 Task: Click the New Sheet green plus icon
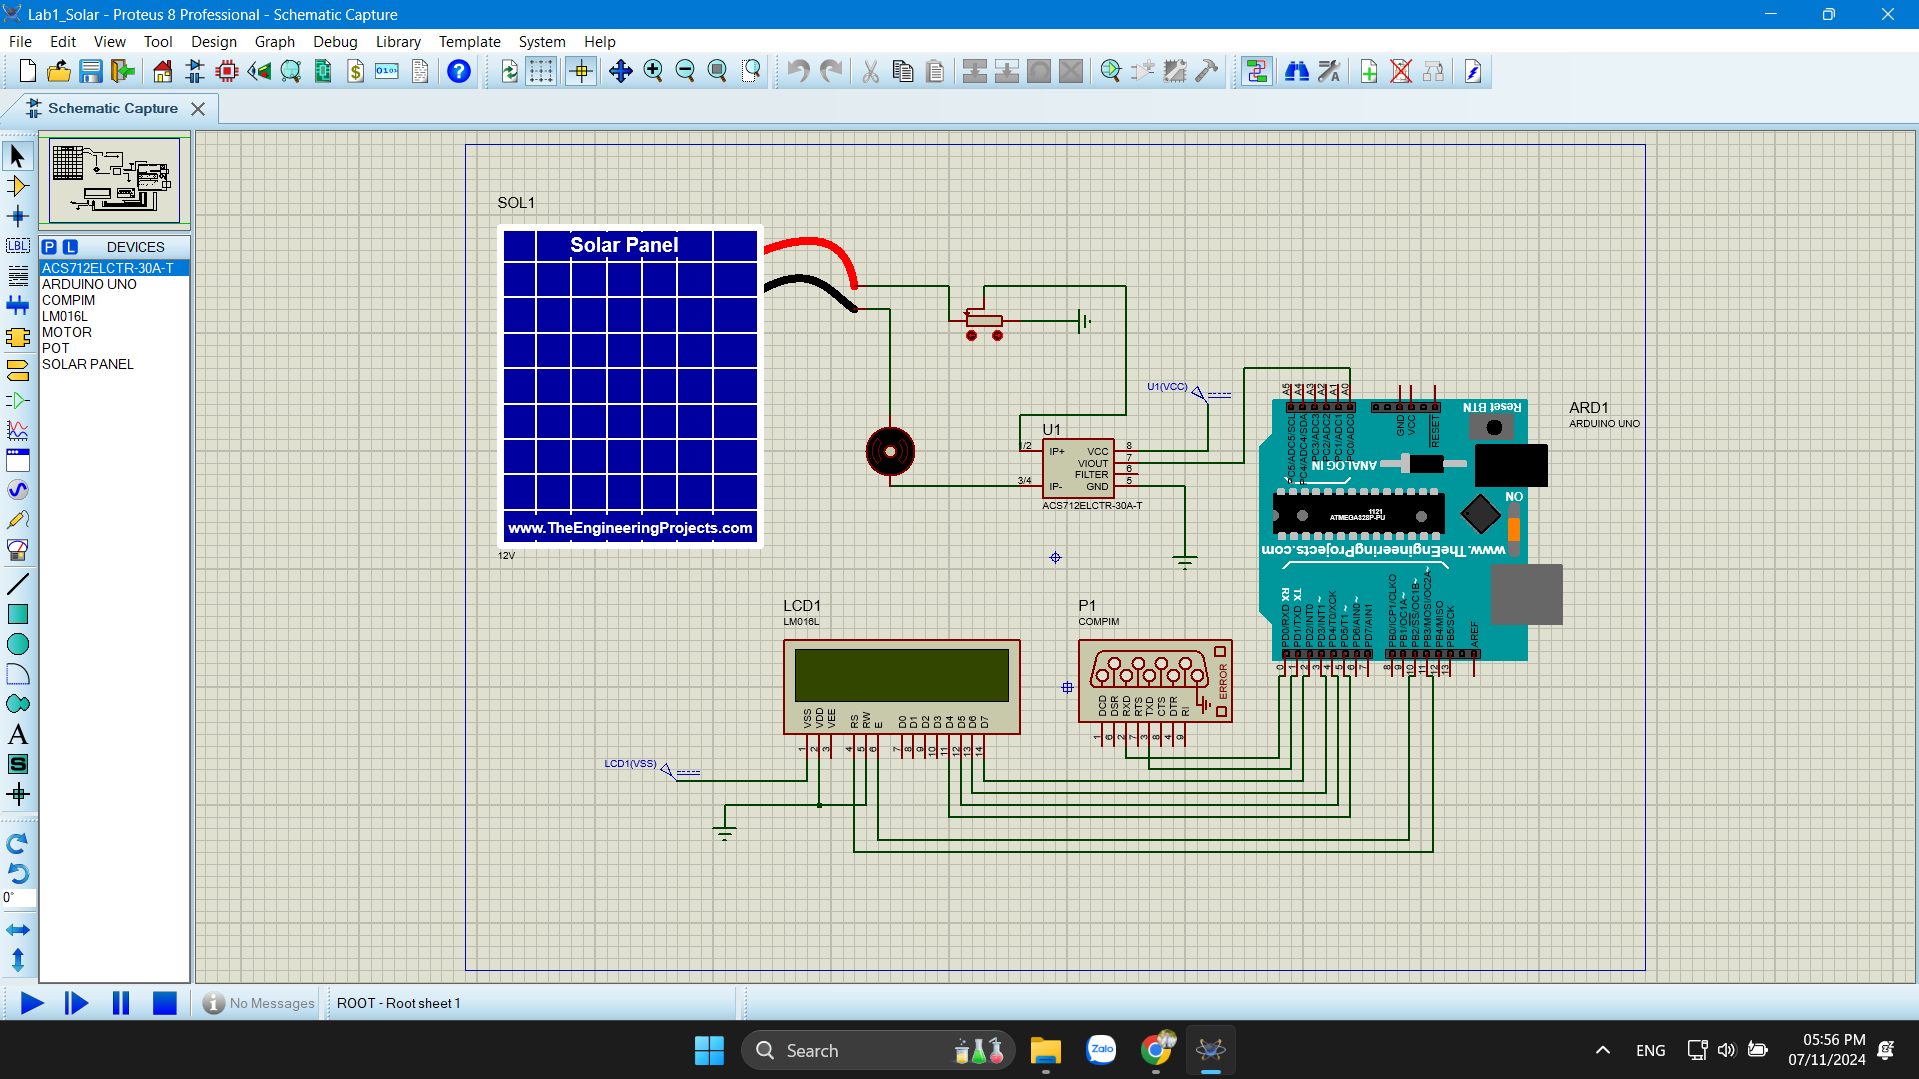[1369, 71]
